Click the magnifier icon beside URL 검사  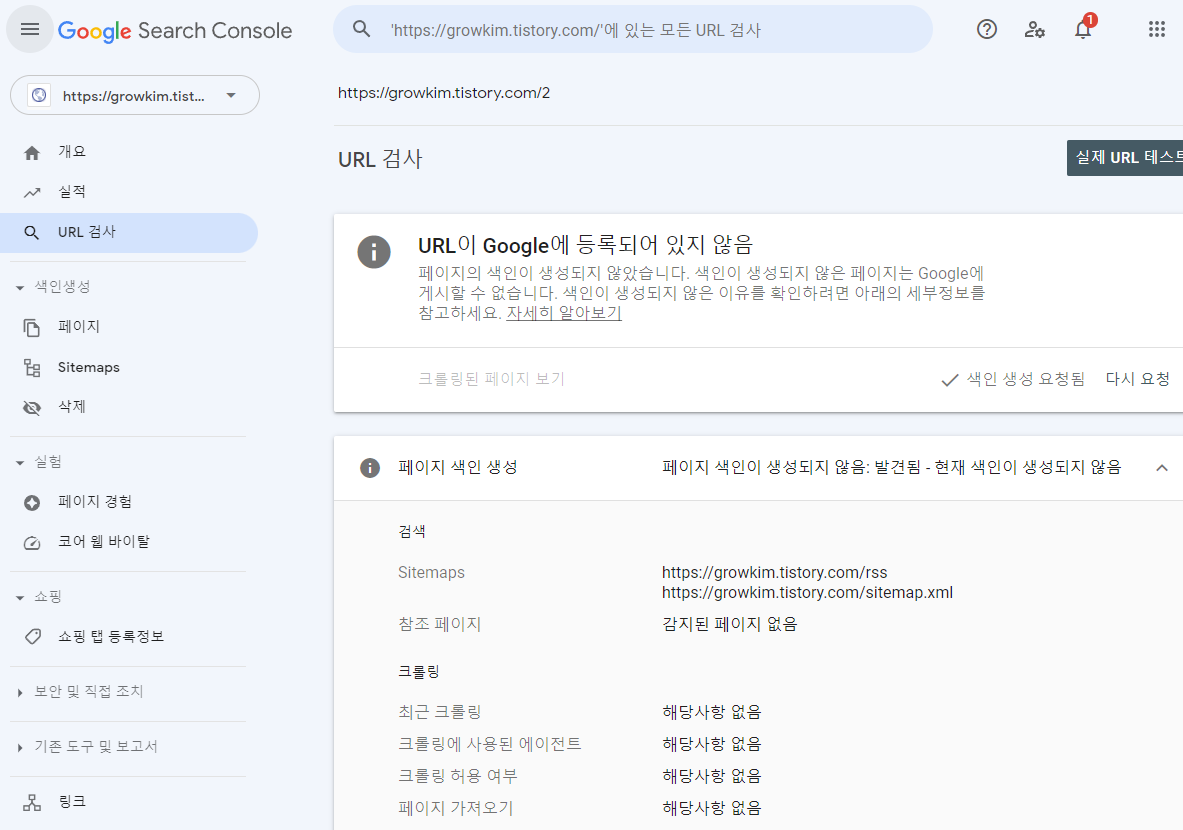32,232
